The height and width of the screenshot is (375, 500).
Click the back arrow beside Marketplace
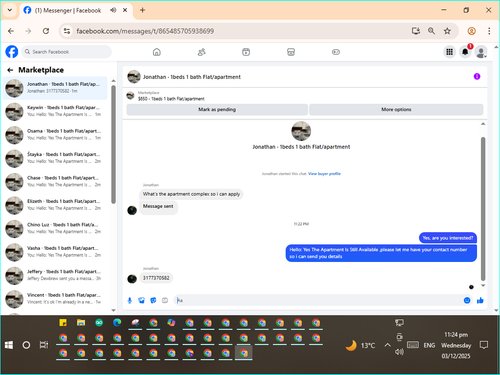point(10,70)
